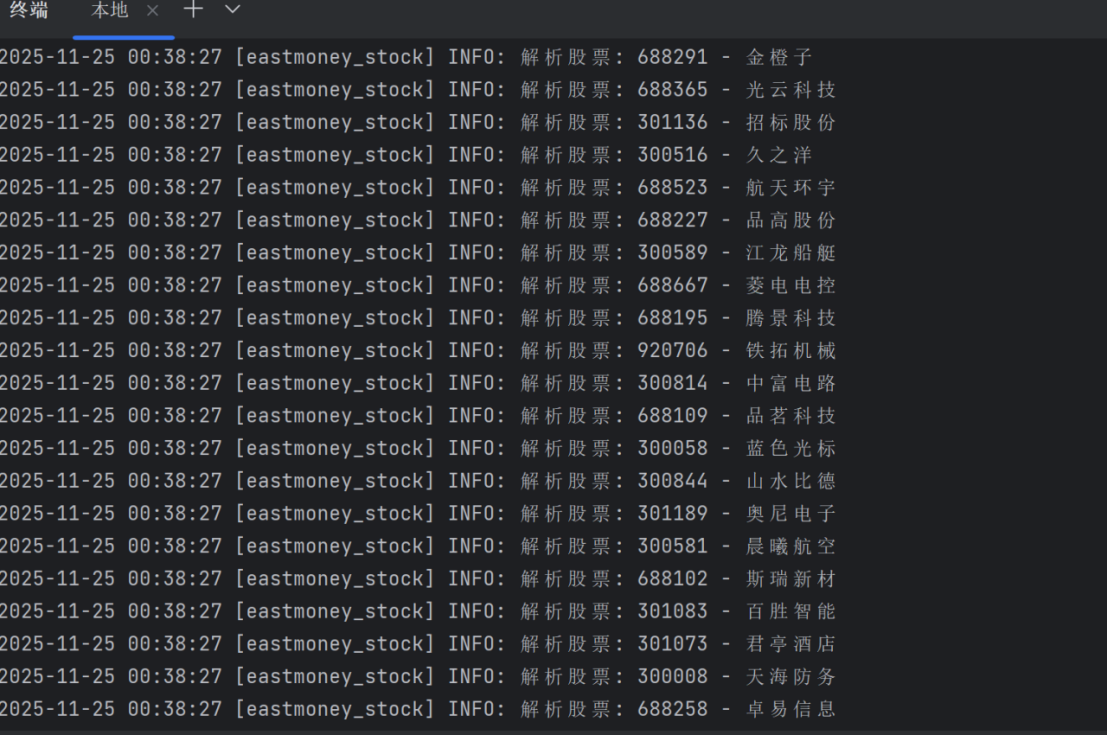Click log line for 300058 蓝色光标
The height and width of the screenshot is (736, 1108).
(x=418, y=449)
